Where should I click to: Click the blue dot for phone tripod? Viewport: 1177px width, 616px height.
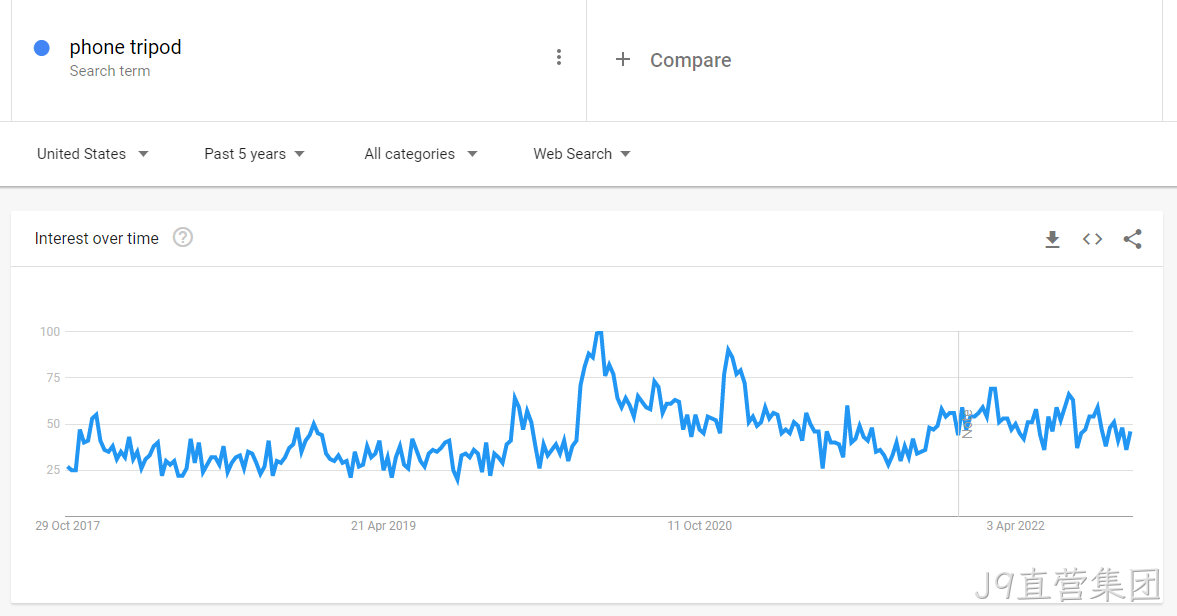pyautogui.click(x=42, y=48)
